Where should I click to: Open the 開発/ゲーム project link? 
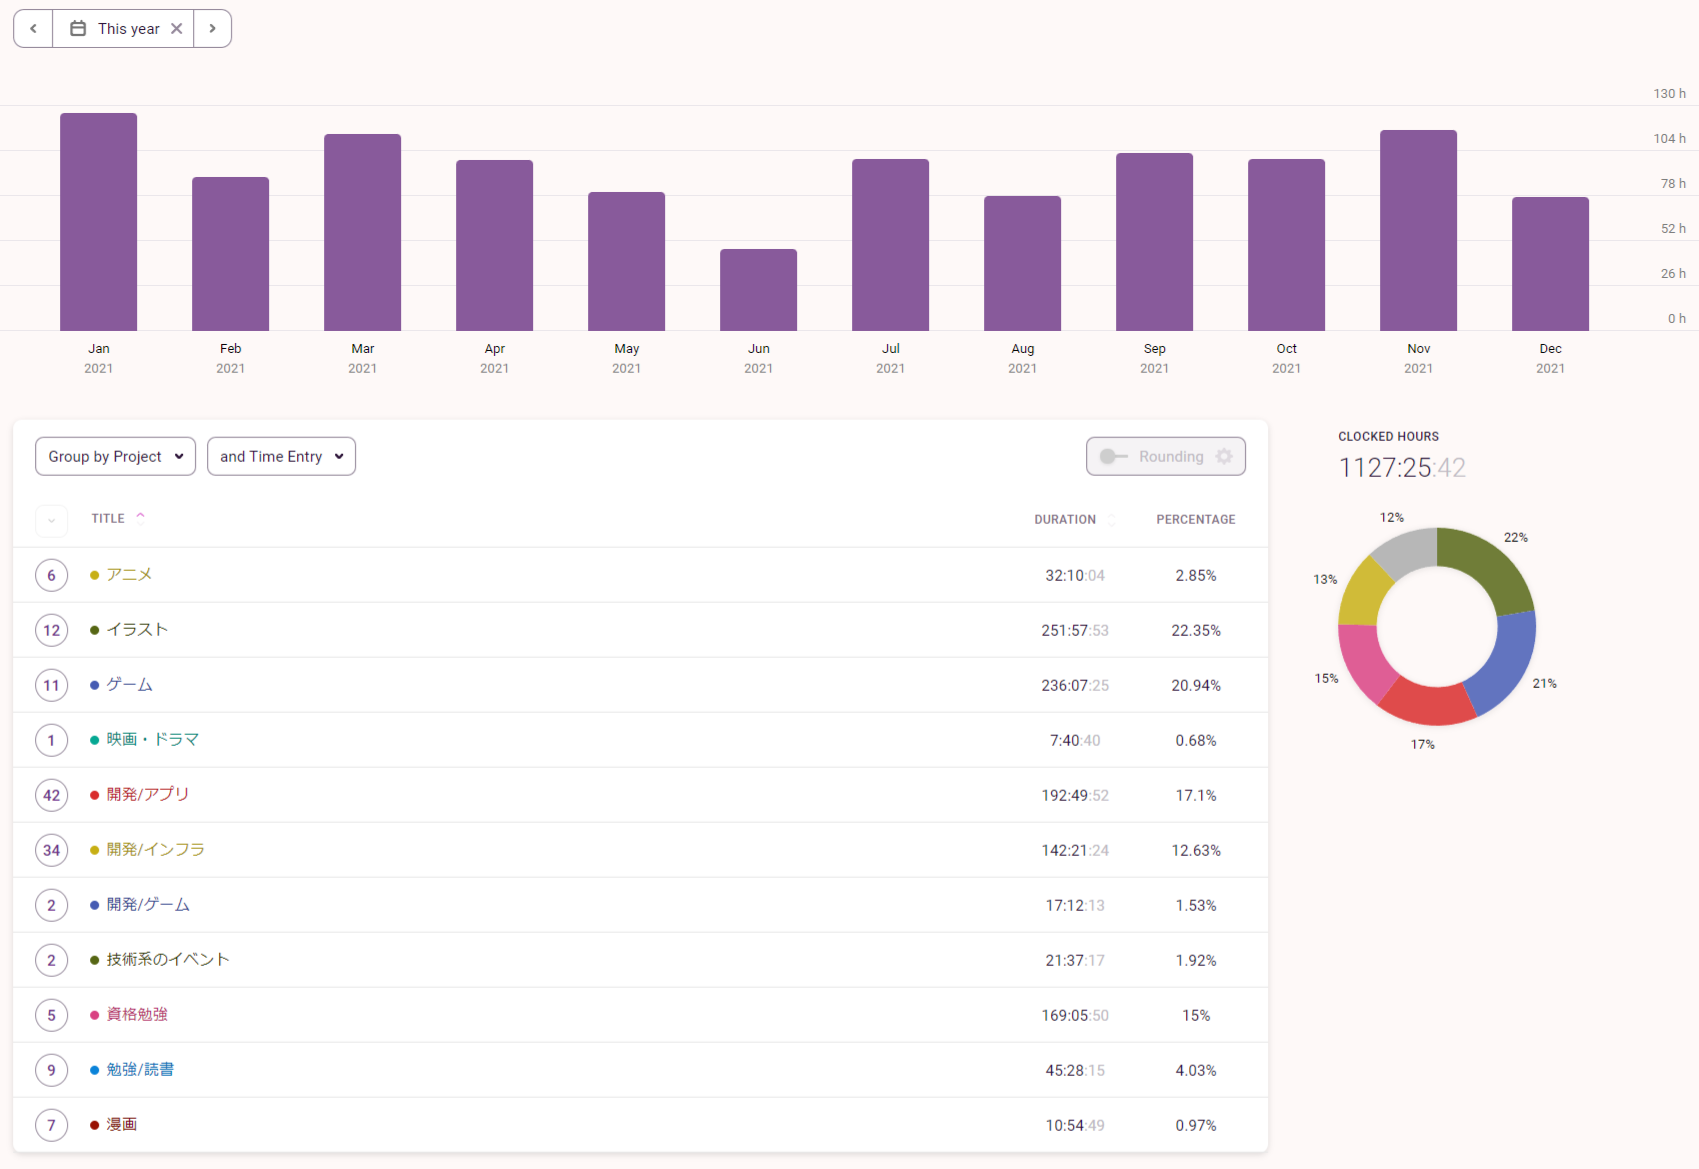click(148, 904)
